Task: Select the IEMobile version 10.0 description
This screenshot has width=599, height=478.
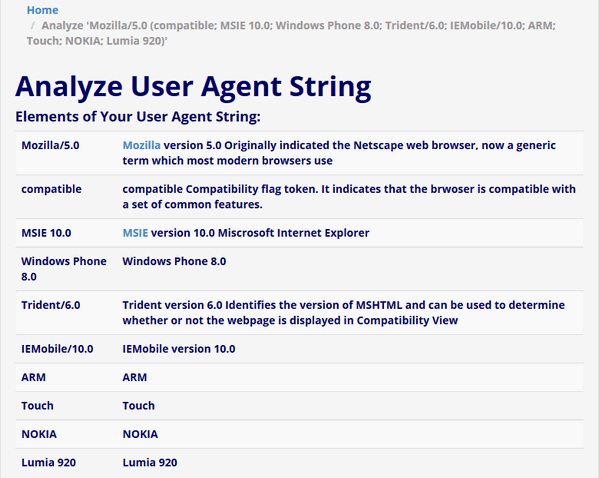Action: click(x=179, y=349)
